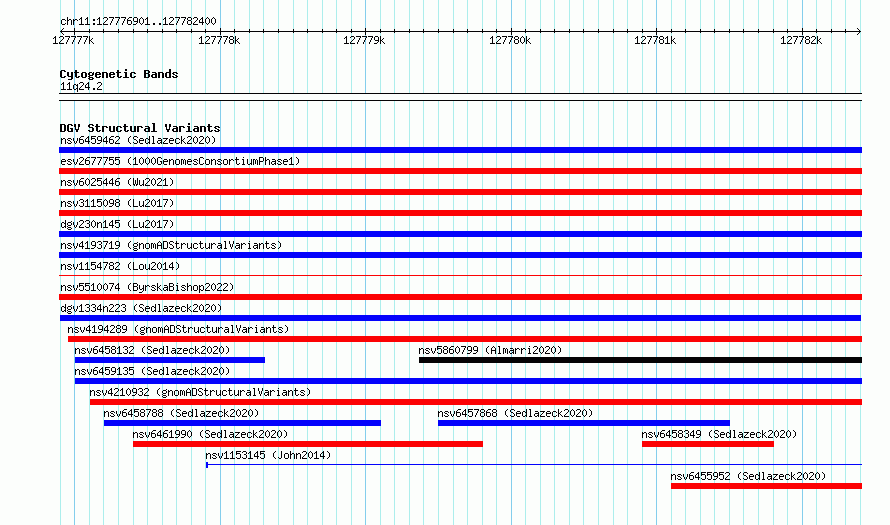
Task: Click the thin red nsv1154782 variant line
Action: click(460, 276)
